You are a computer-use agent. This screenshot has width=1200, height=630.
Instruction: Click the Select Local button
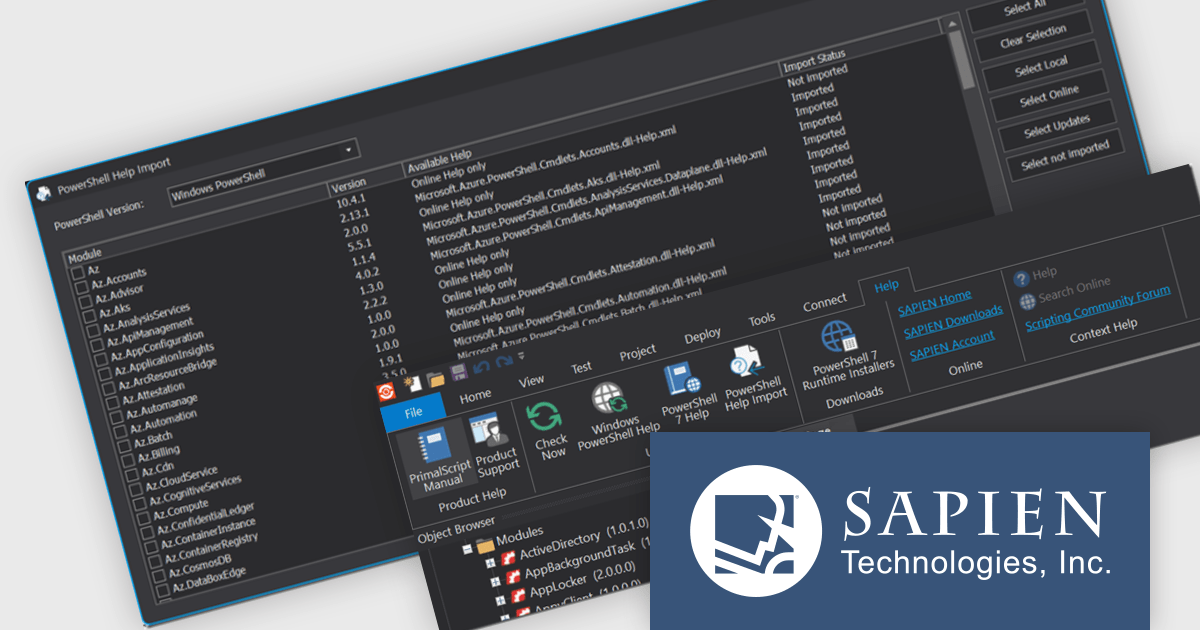1041,67
